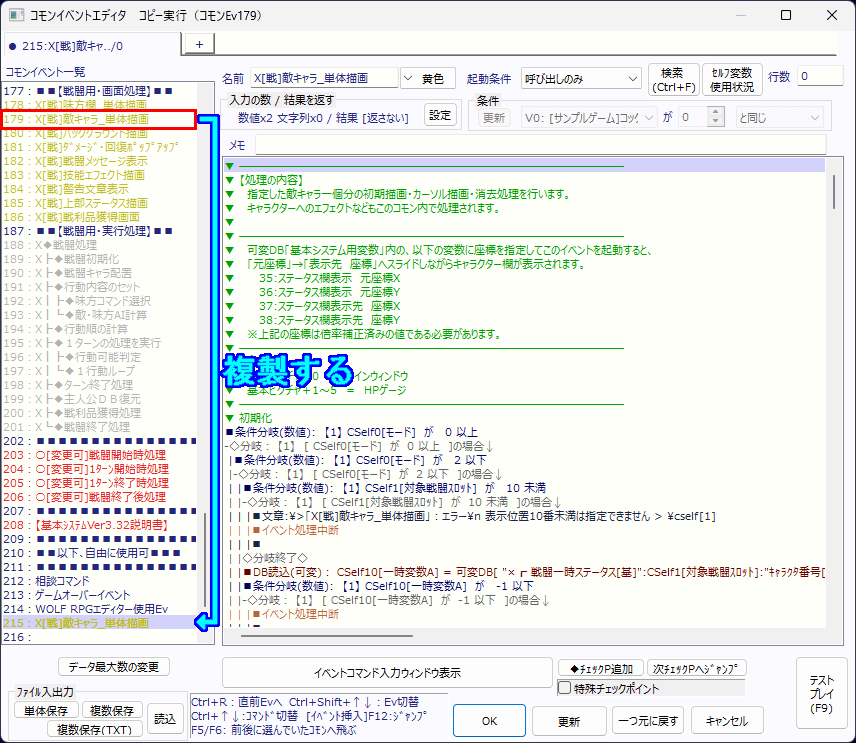Add a new tab with the + button
Image resolution: width=856 pixels, height=743 pixels.
pos(198,44)
